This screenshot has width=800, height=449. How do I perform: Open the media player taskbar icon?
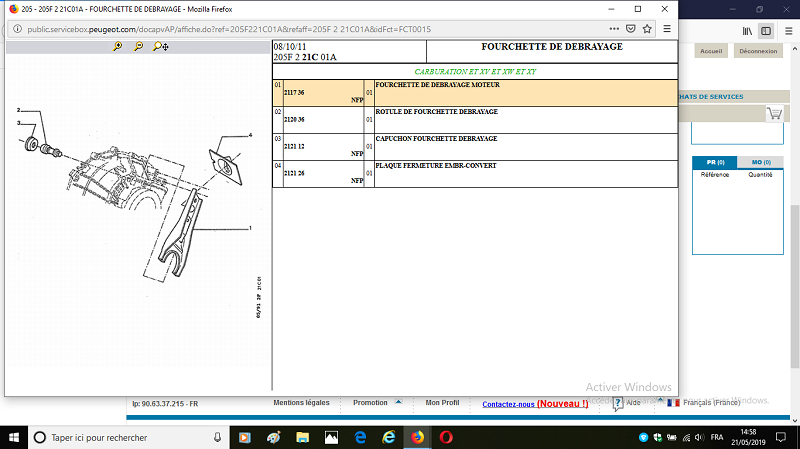244,437
